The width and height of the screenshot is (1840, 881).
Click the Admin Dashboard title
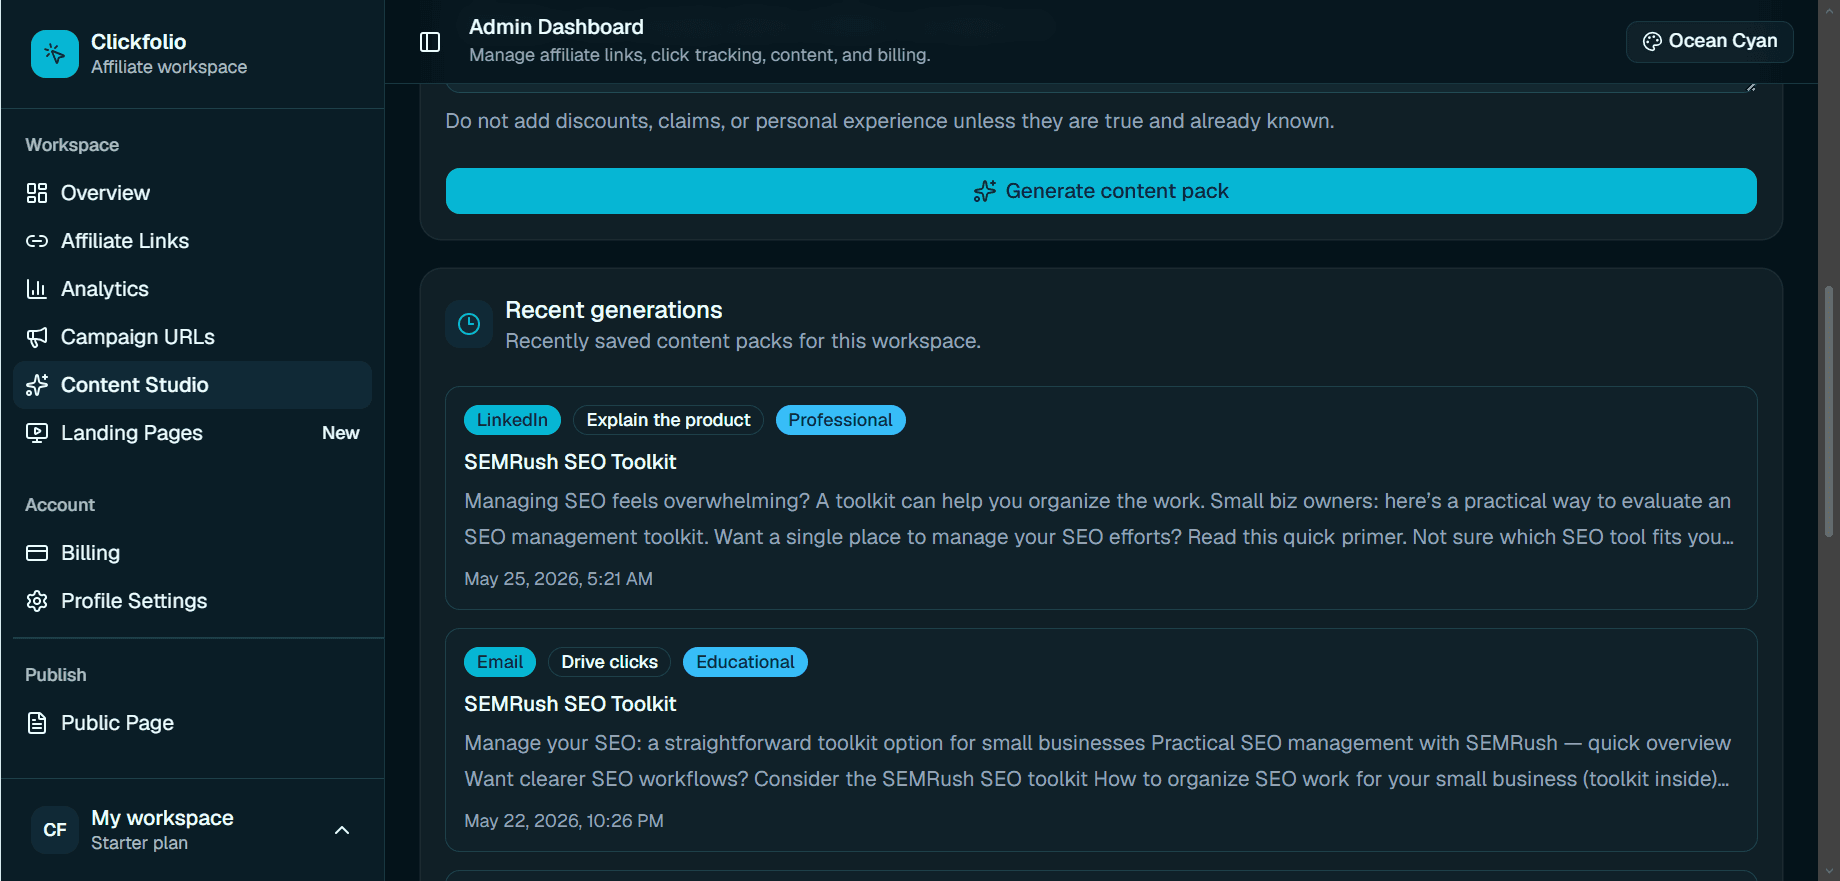(x=556, y=27)
